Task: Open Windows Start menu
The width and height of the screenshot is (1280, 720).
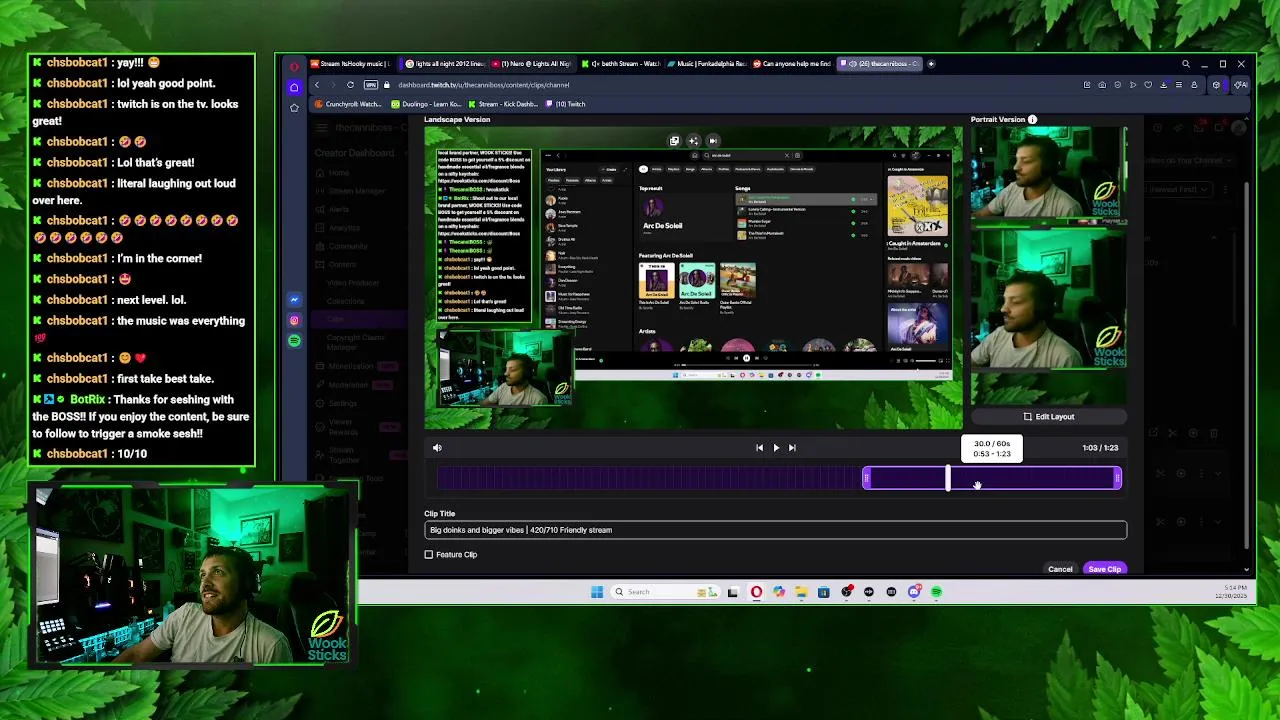Action: coord(597,592)
